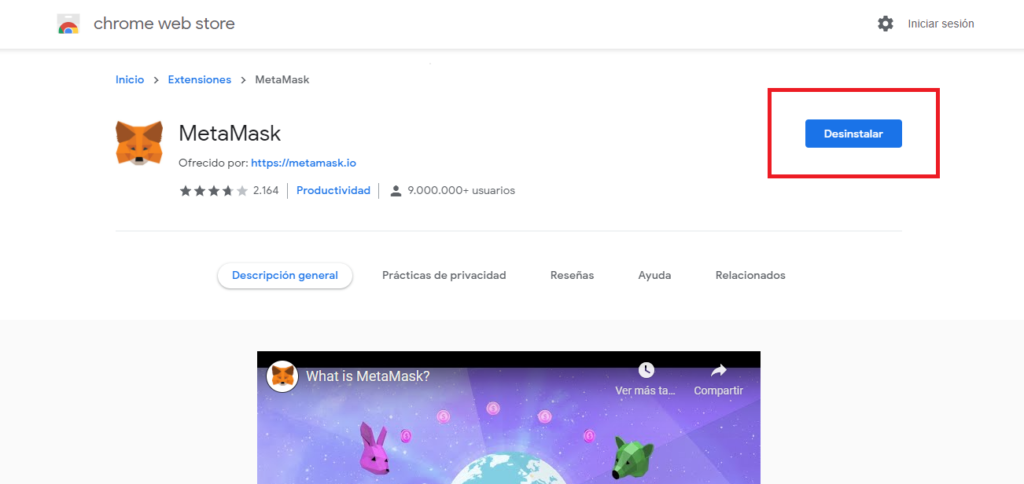Open the Productividad category link
This screenshot has width=1024, height=484.
pyautogui.click(x=333, y=191)
